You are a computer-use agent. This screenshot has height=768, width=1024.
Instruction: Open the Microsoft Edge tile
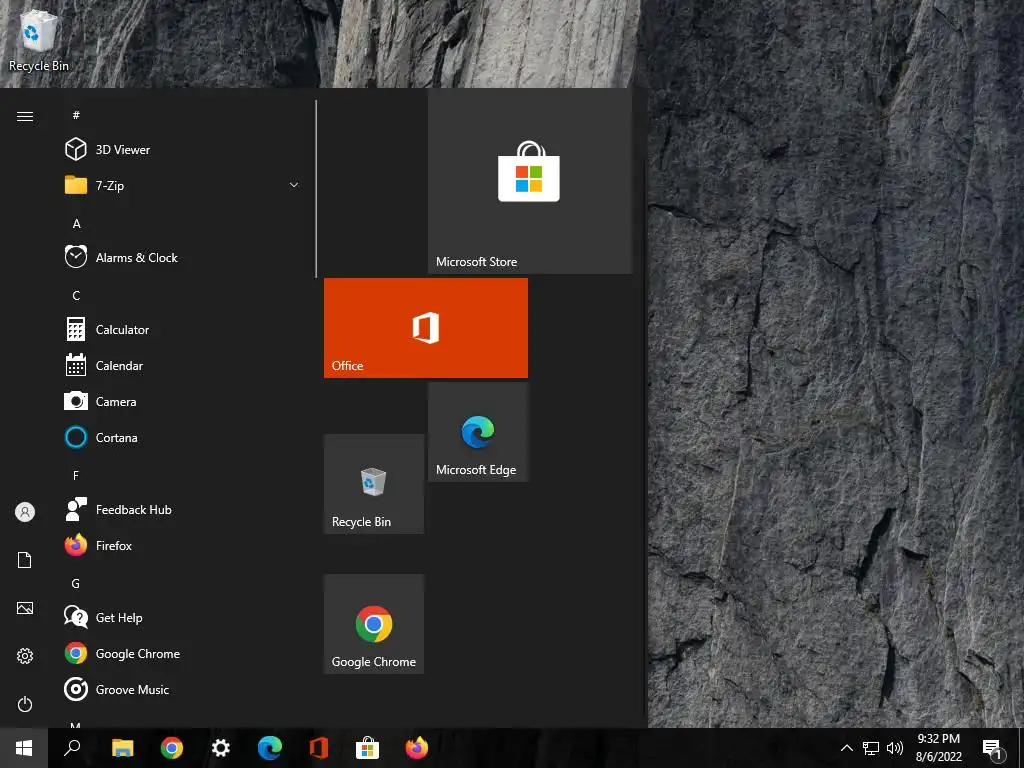478,432
